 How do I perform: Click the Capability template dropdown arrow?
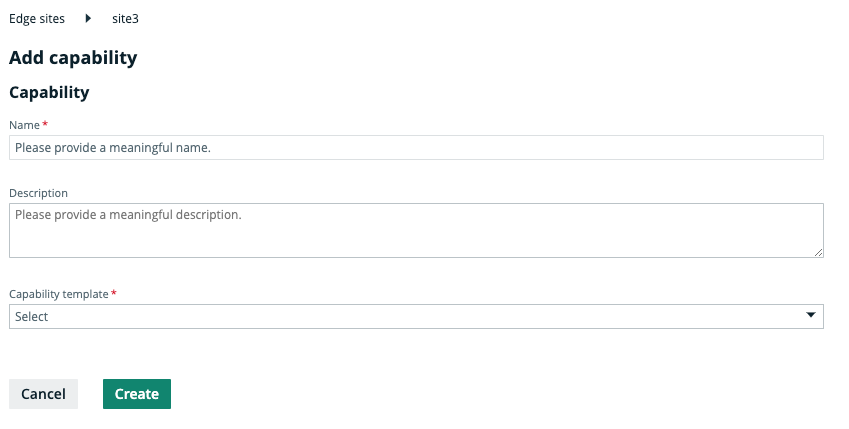(x=811, y=316)
